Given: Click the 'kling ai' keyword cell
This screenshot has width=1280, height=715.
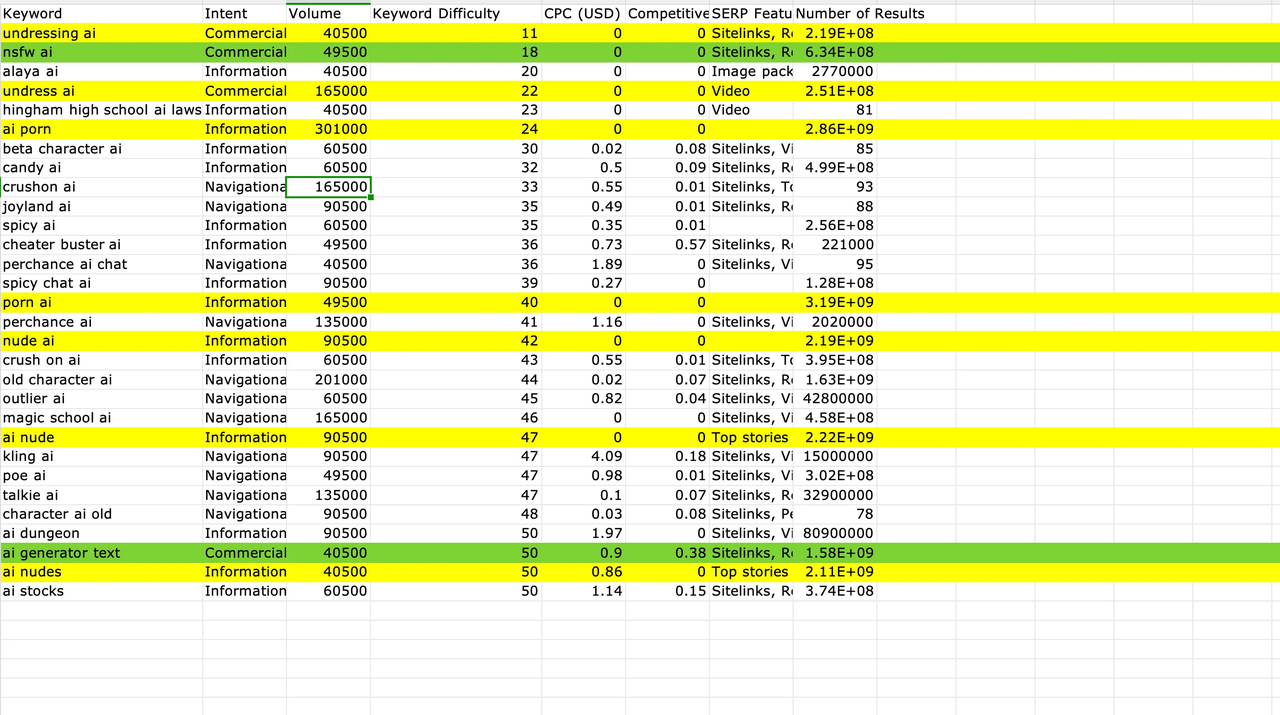Looking at the screenshot, I should (x=101, y=457).
